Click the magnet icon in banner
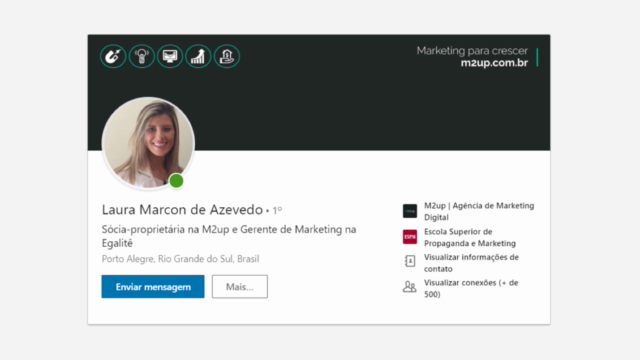This screenshot has width=640, height=360. pos(113,56)
